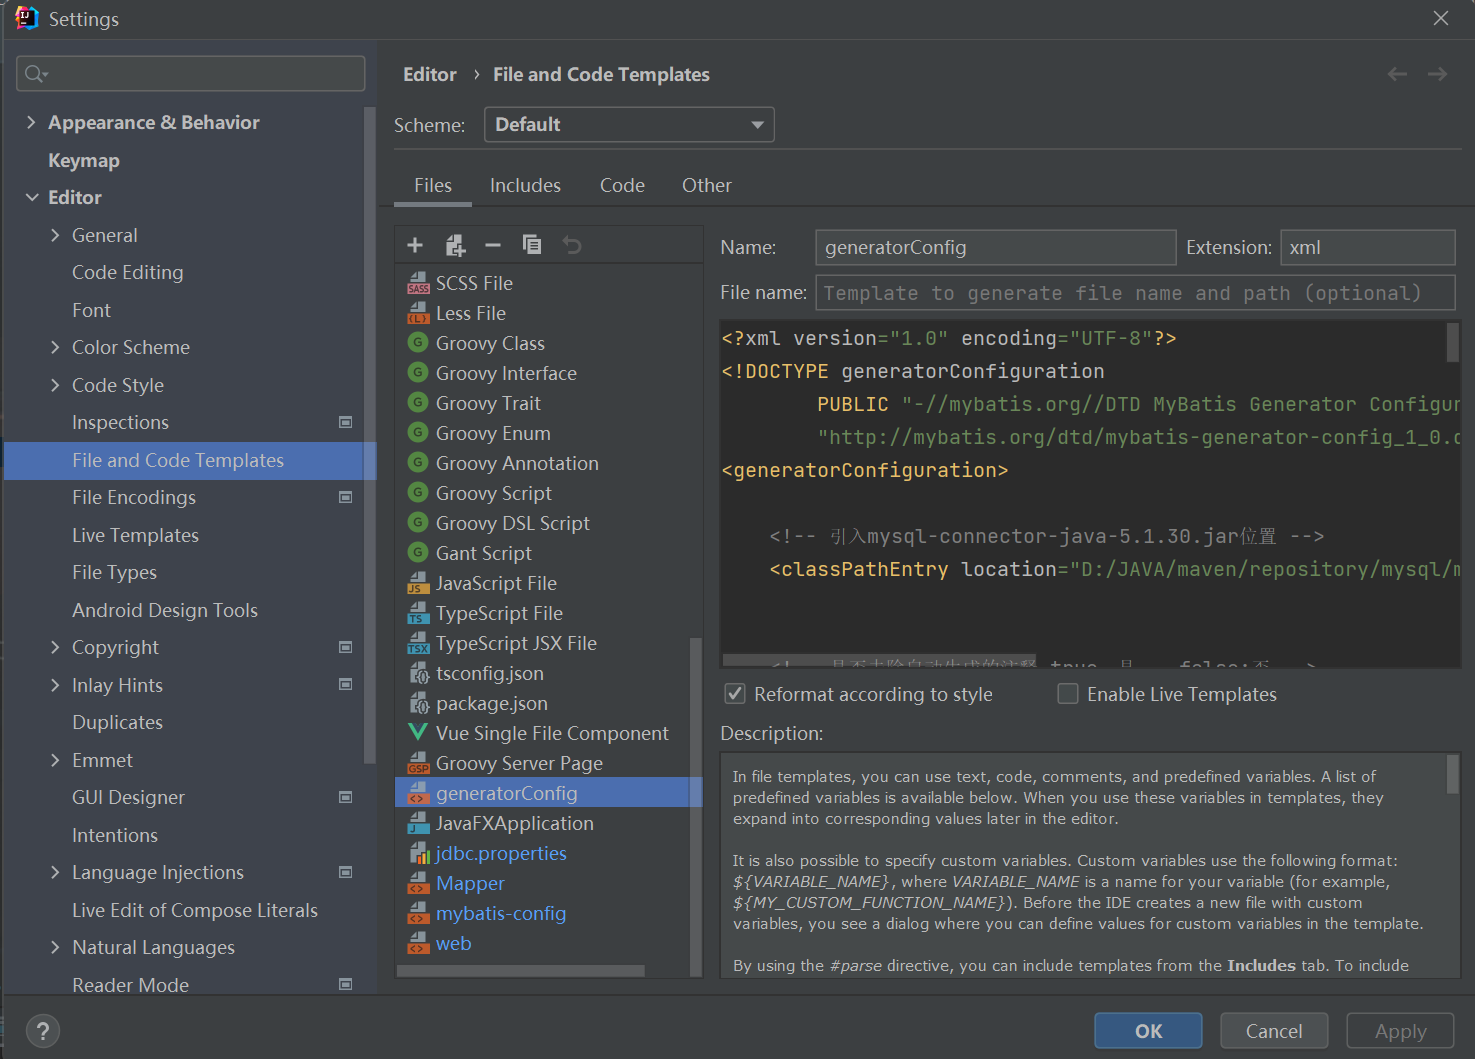The height and width of the screenshot is (1059, 1475).
Task: Expand the Code Style node
Action: [55, 385]
